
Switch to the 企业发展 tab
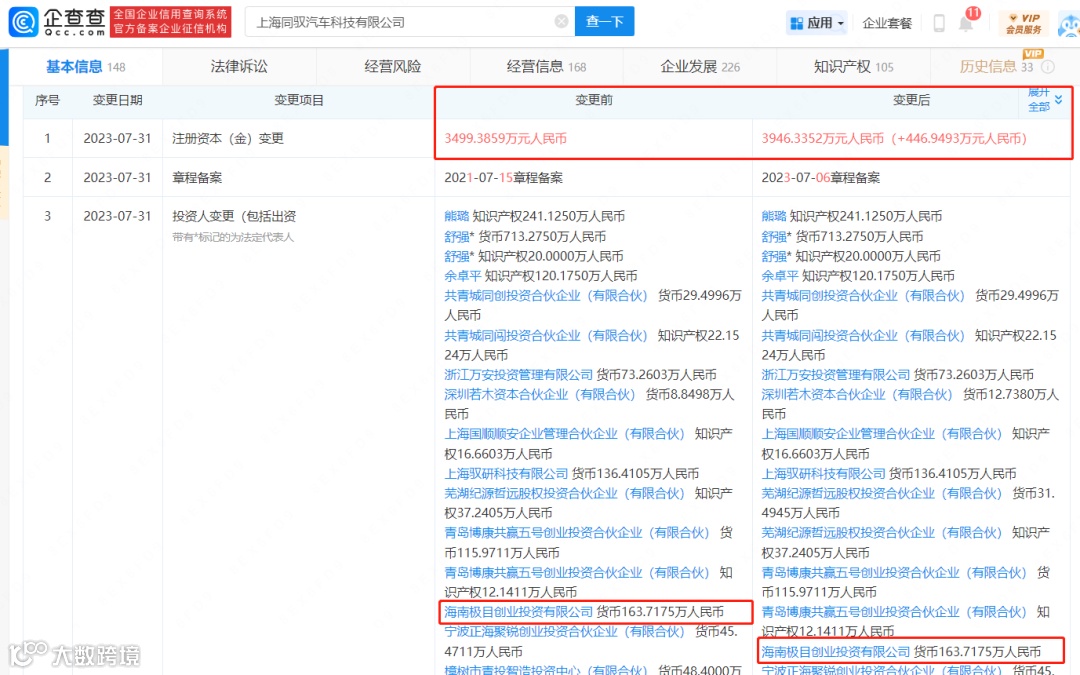point(700,67)
